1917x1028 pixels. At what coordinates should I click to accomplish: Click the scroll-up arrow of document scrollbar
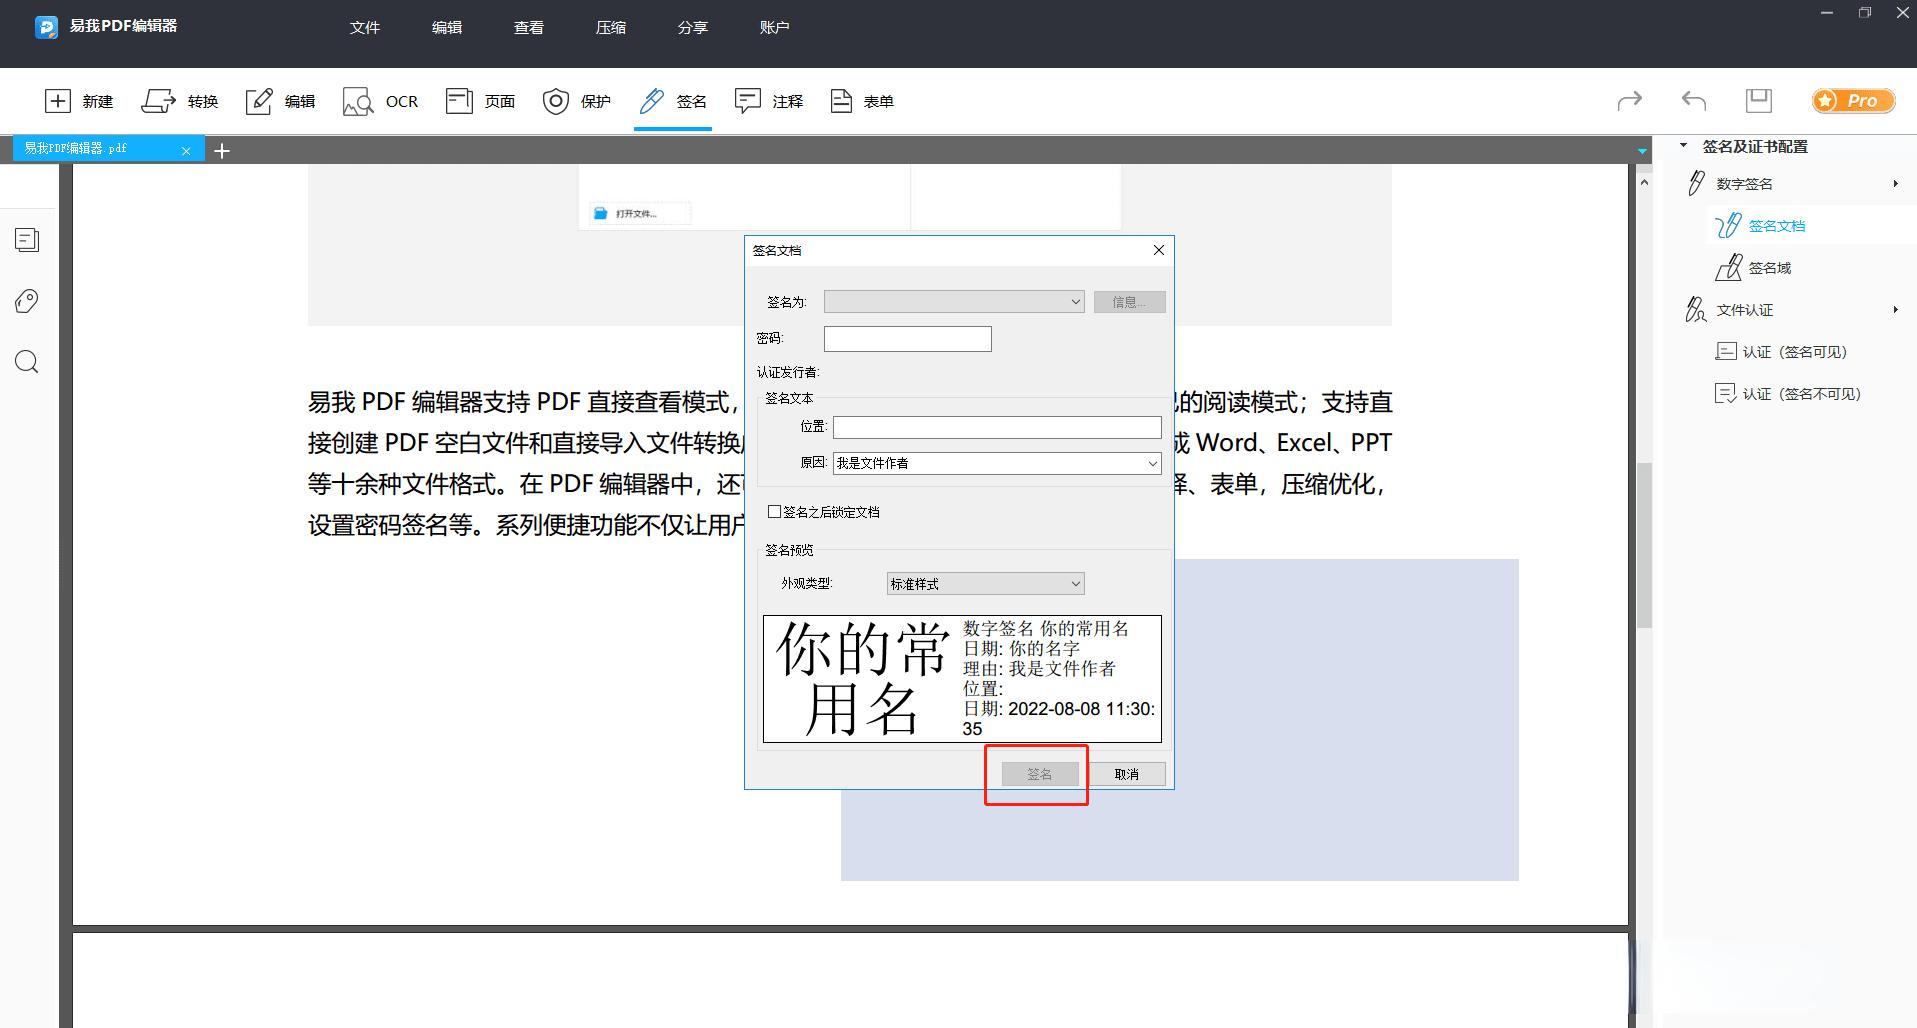[x=1644, y=182]
